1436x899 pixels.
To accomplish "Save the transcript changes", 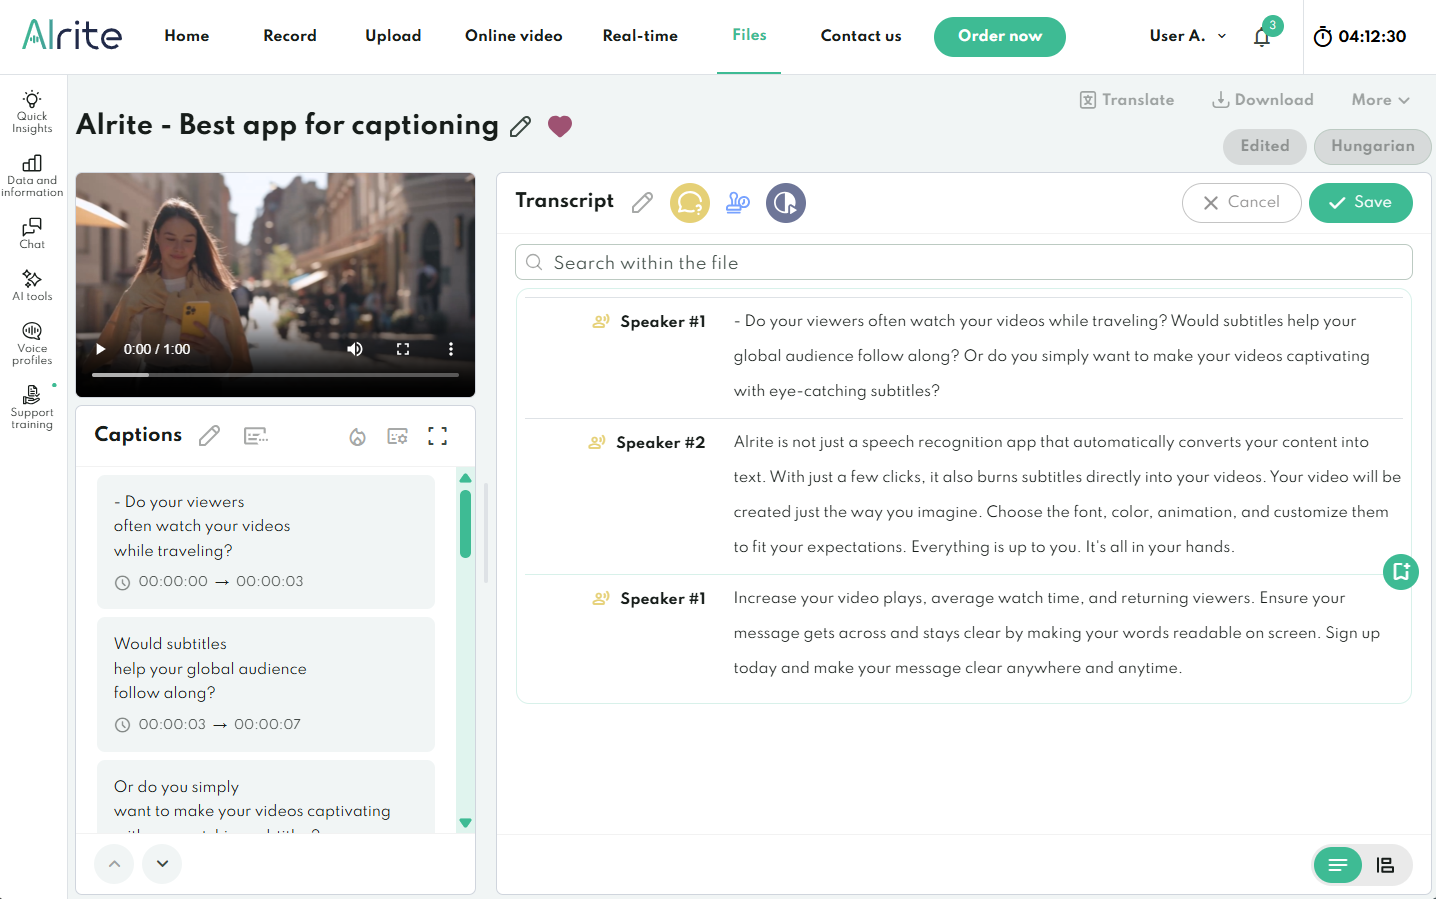I will [1361, 203].
